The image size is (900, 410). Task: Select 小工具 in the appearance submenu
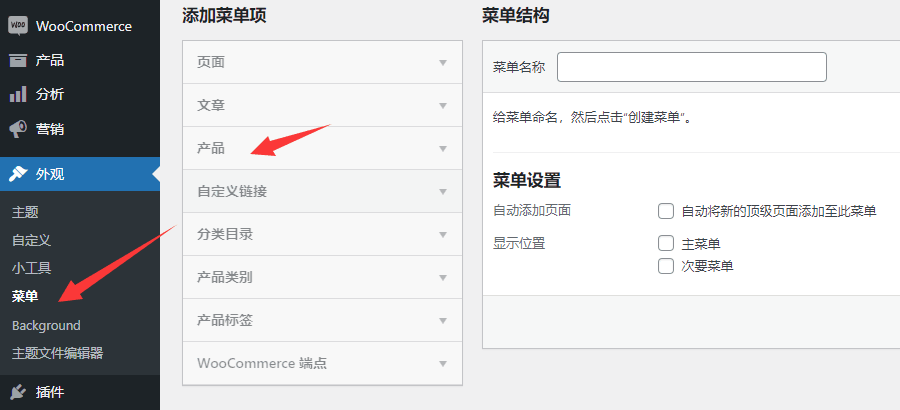click(x=31, y=268)
